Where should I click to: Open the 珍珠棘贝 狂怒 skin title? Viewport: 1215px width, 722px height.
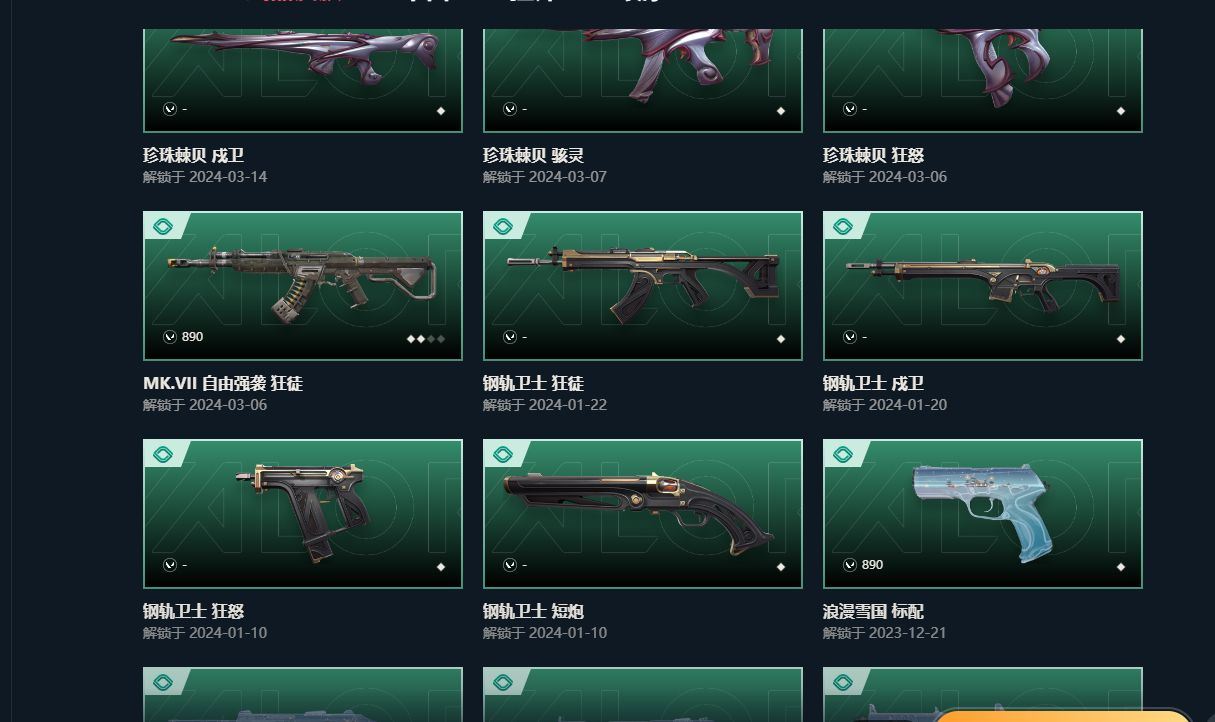tap(873, 155)
